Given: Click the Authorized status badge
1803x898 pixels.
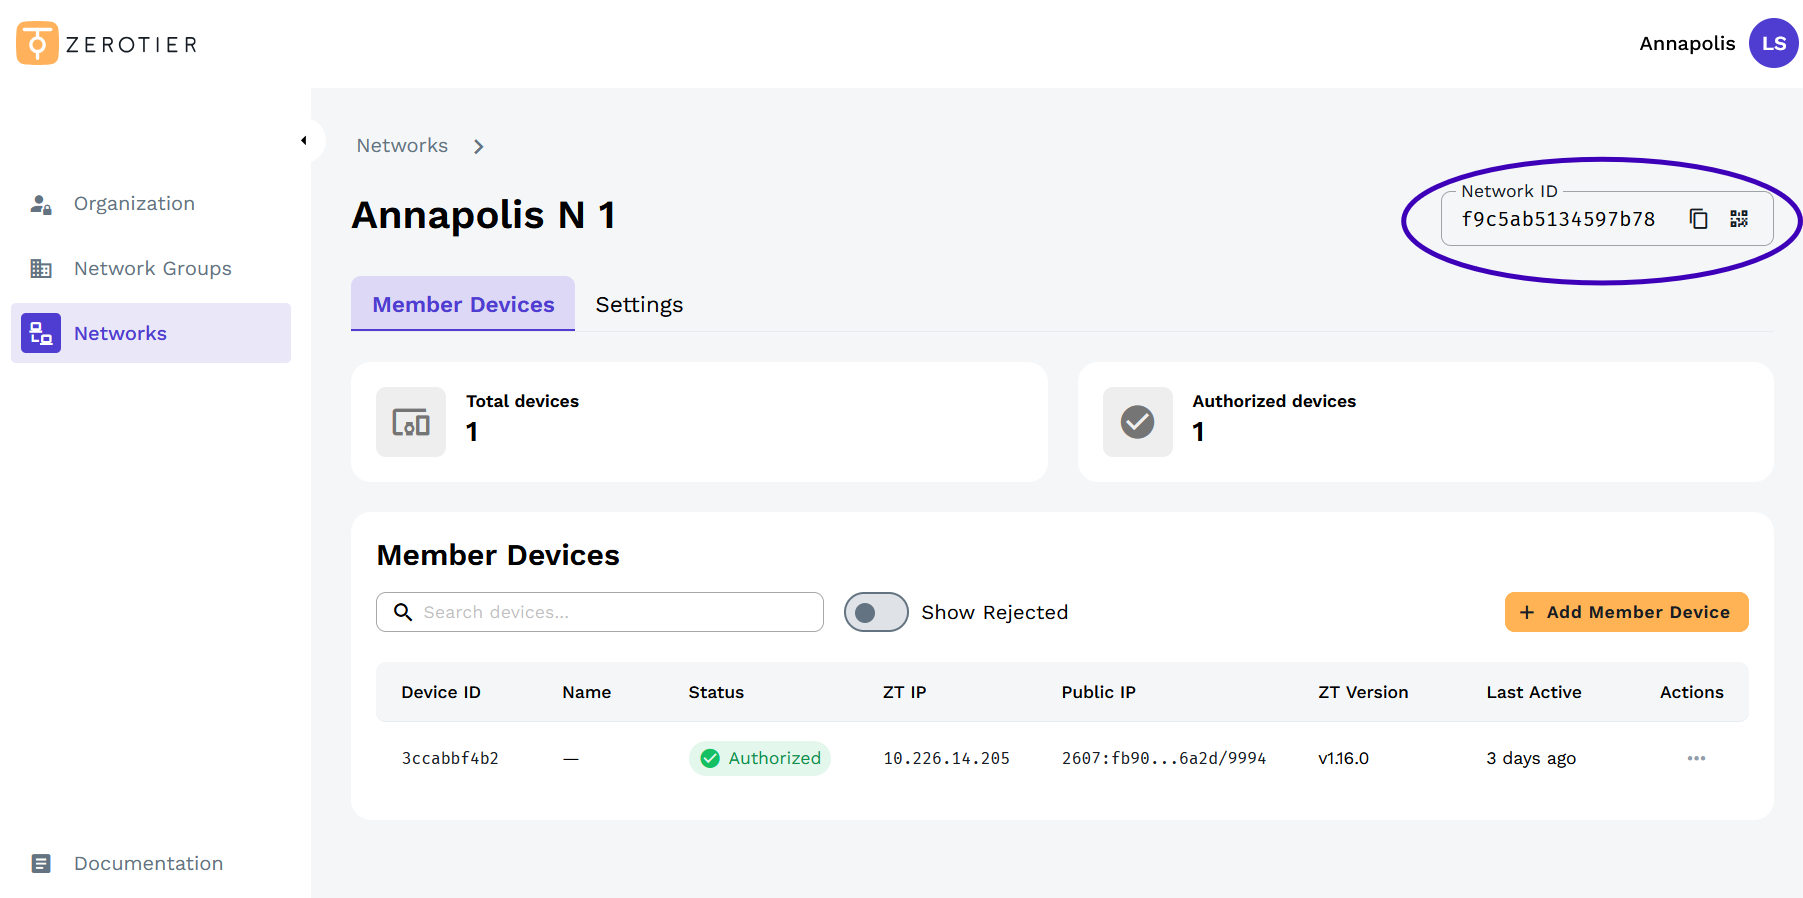Looking at the screenshot, I should (x=760, y=758).
